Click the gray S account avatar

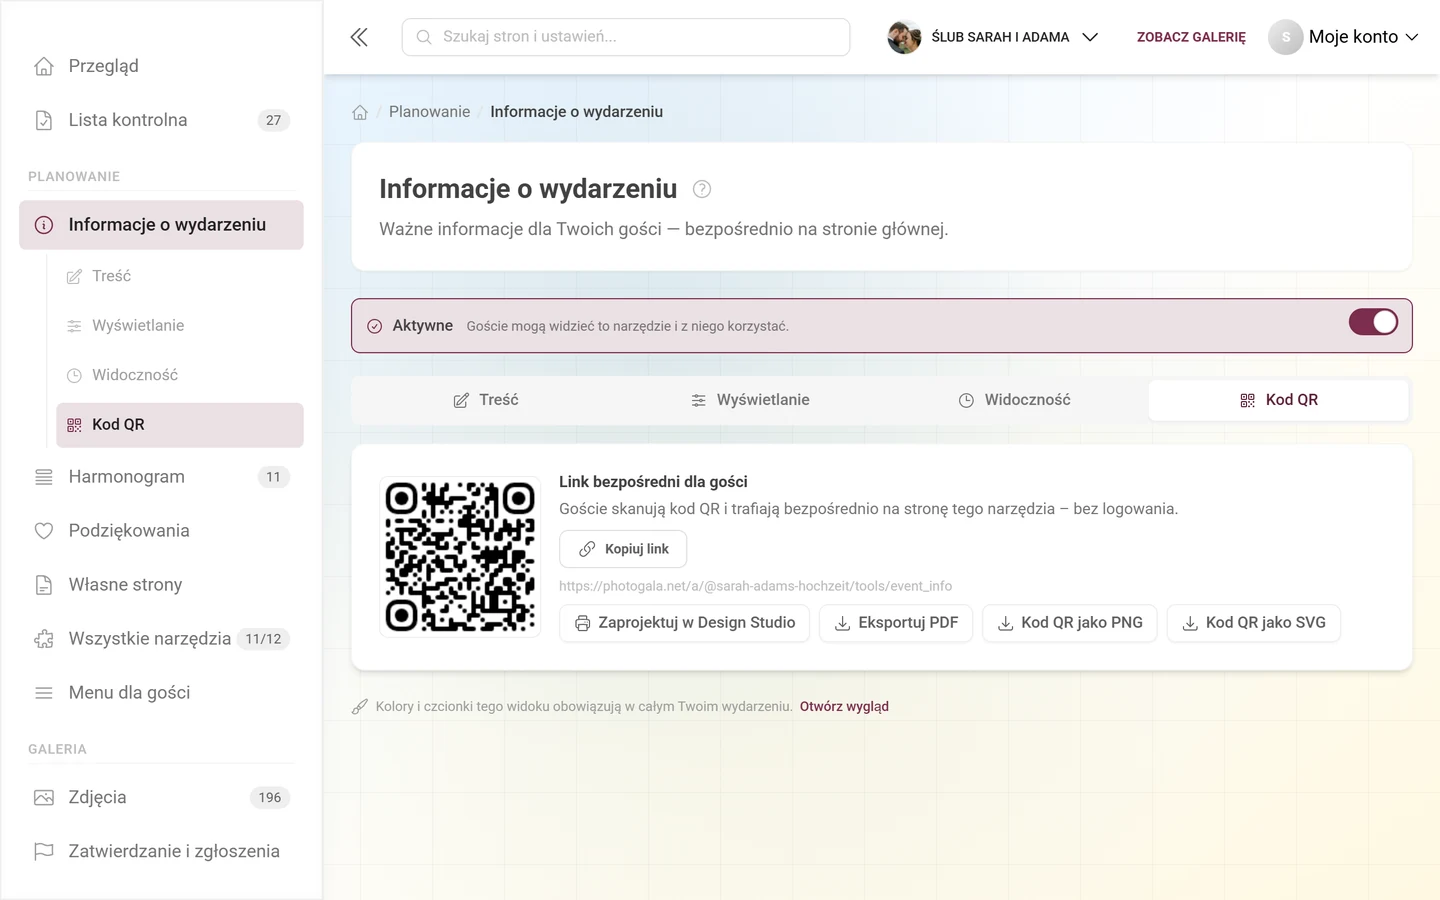coord(1286,37)
